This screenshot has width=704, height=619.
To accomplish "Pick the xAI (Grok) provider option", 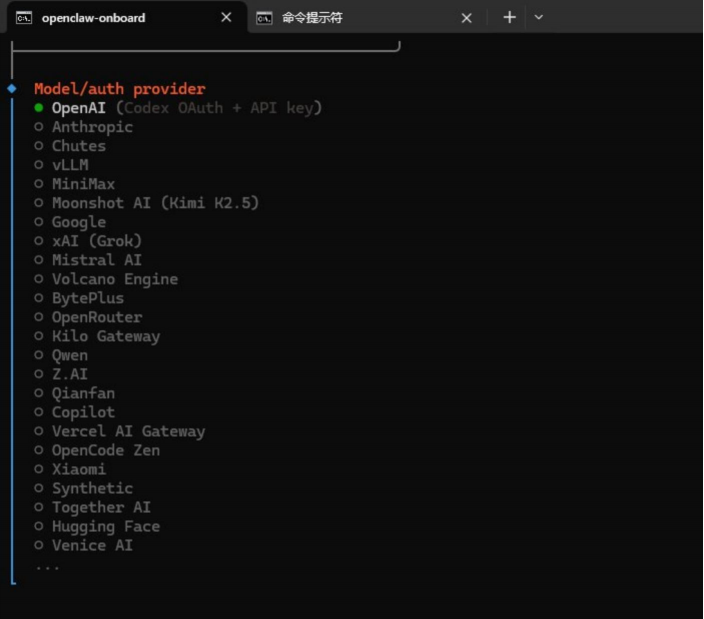I will pyautogui.click(x=39, y=241).
